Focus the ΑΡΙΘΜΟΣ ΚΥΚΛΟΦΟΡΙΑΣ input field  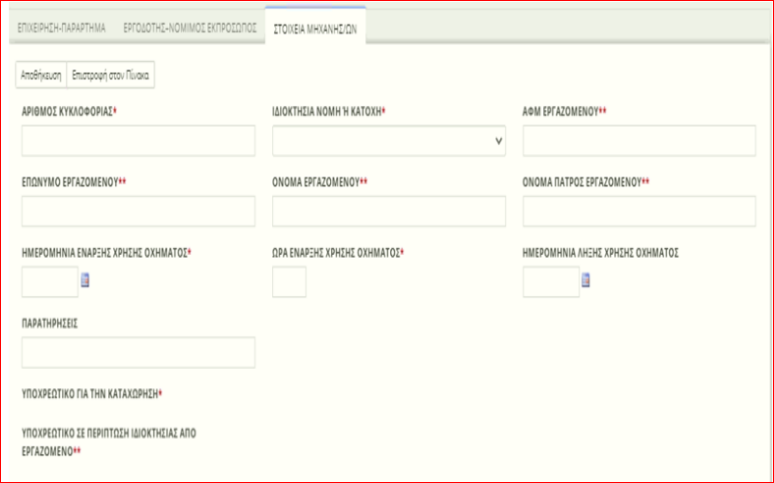(138, 142)
